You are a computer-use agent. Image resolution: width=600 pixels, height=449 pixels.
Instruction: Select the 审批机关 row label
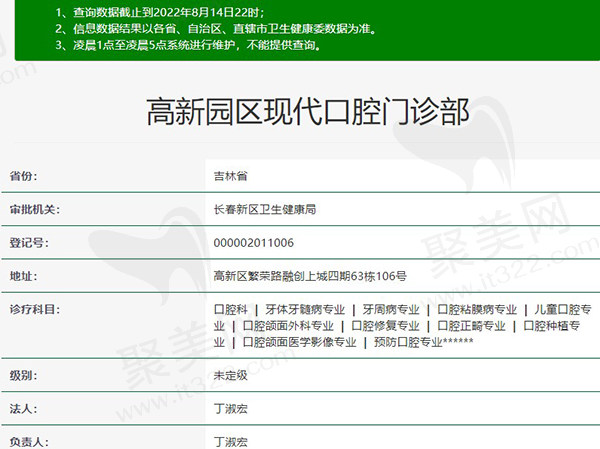pos(36,210)
